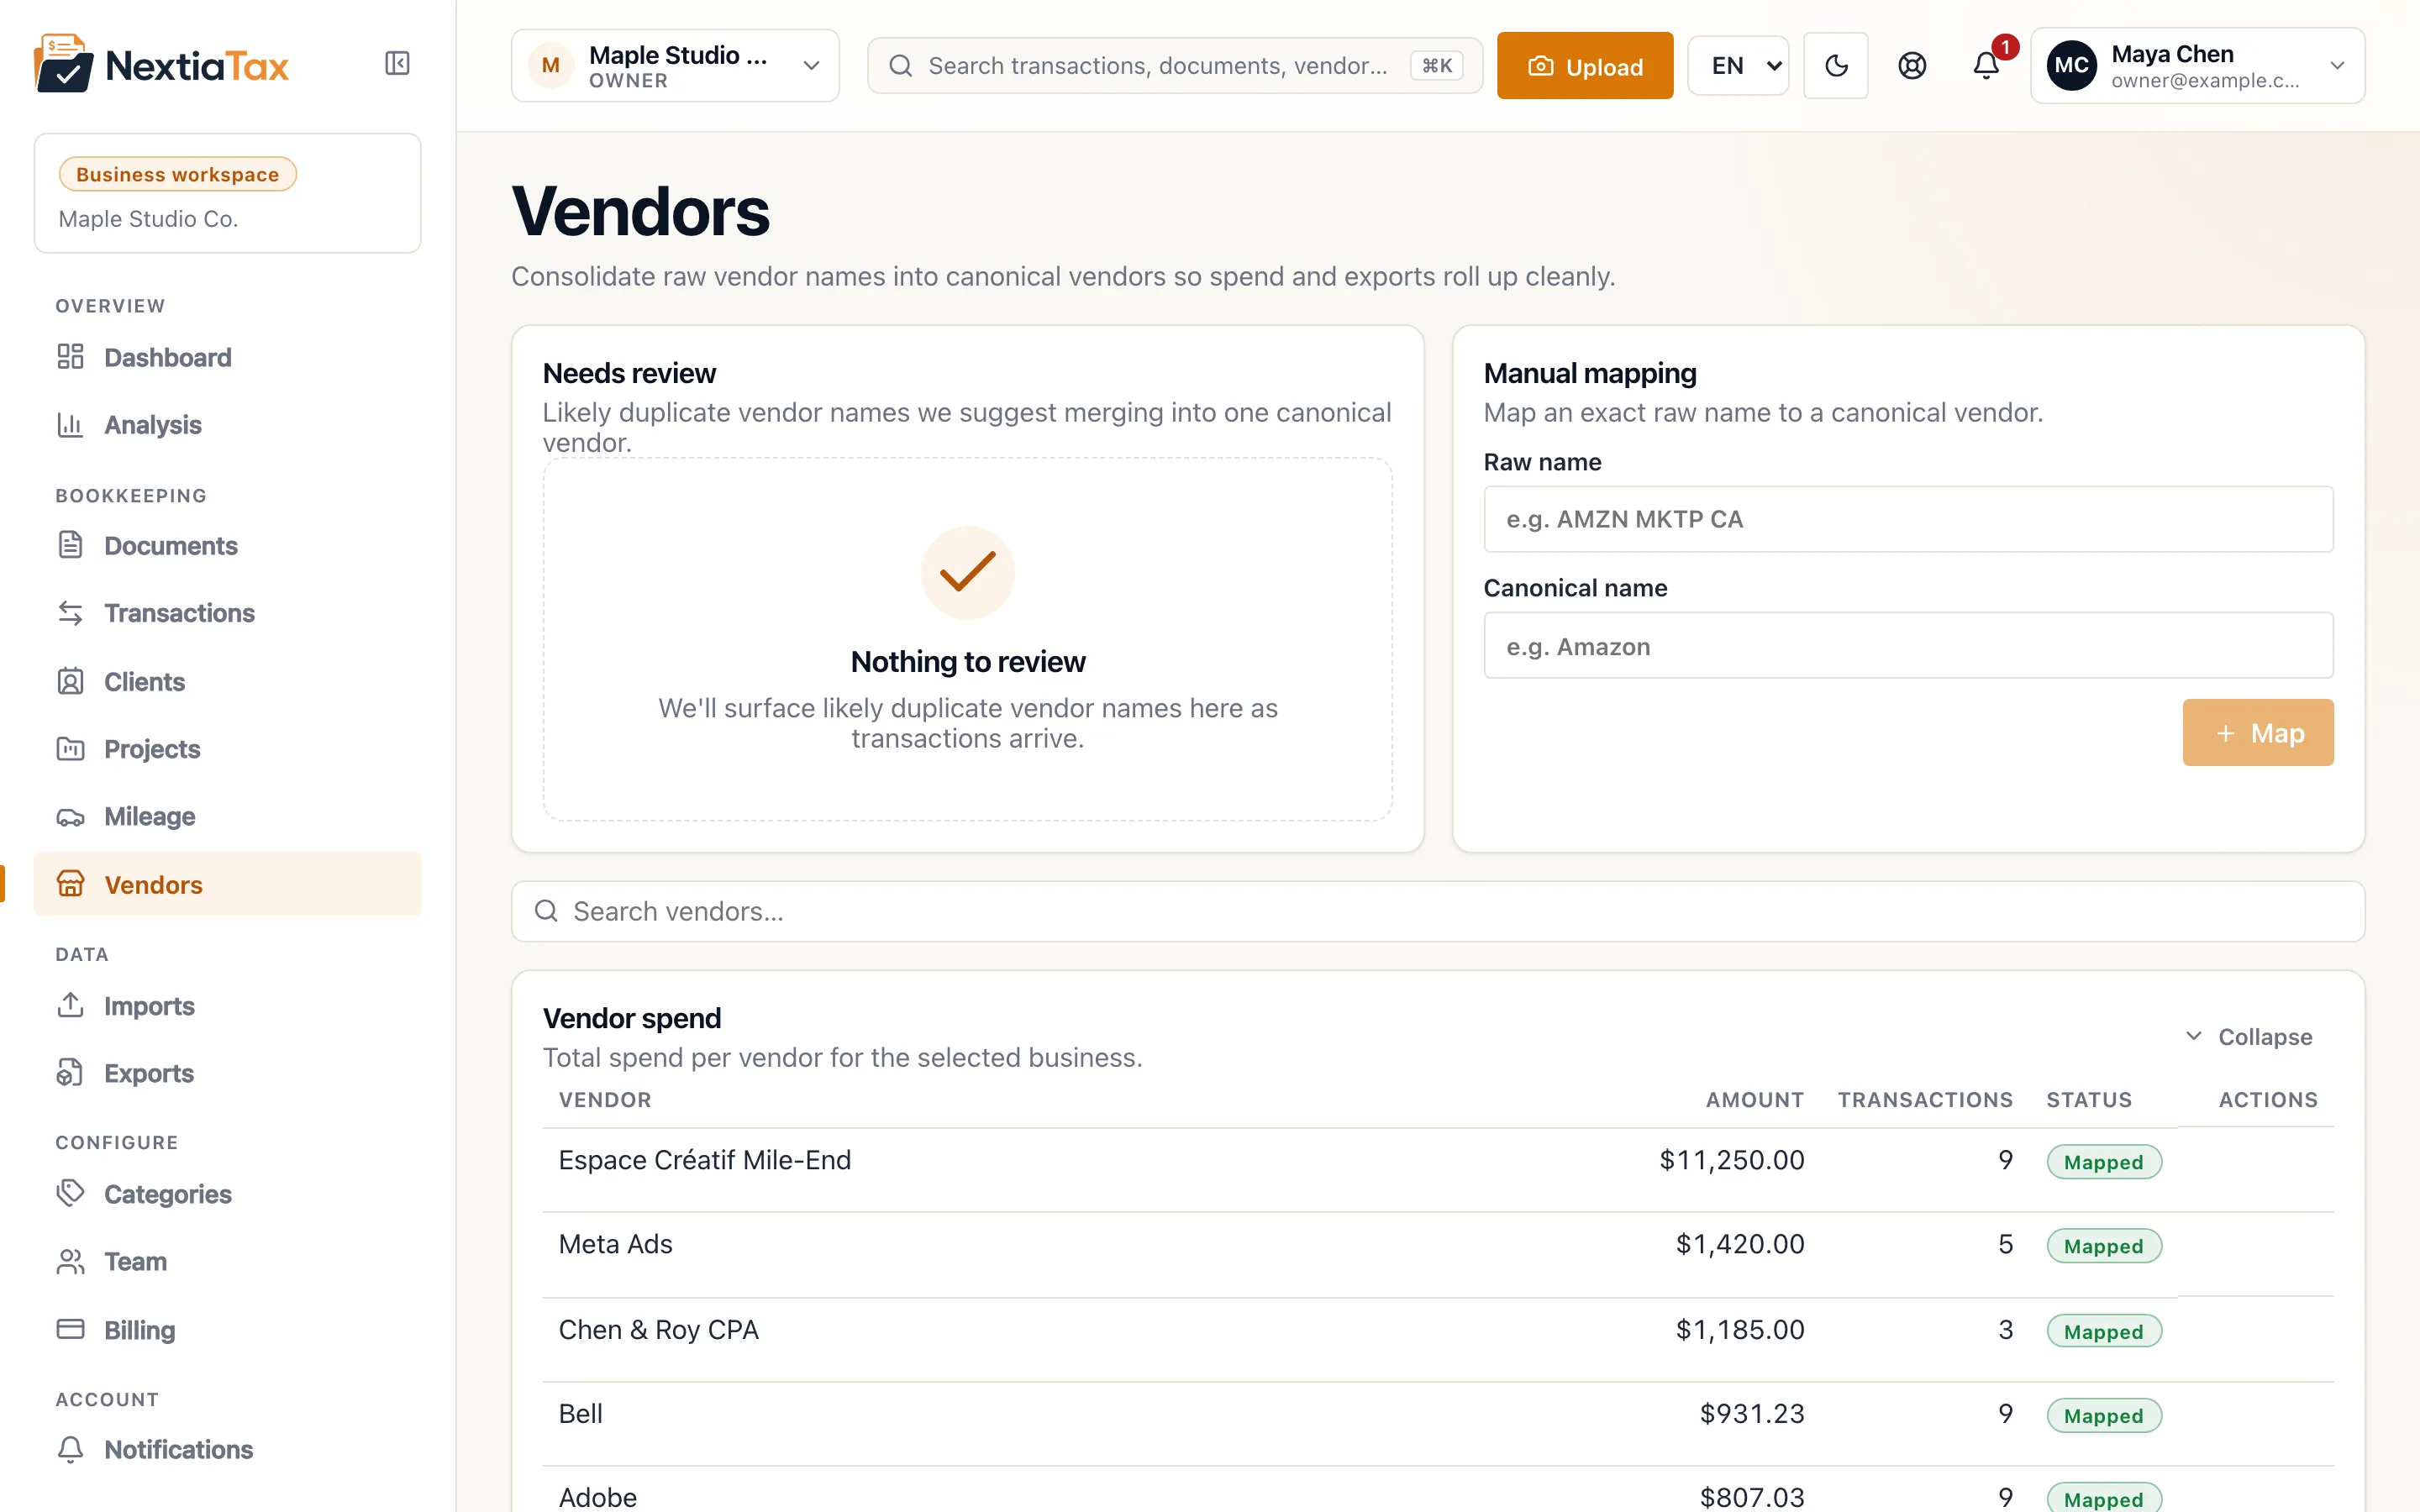The height and width of the screenshot is (1512, 2420).
Task: Click the Vendors storefront icon
Action: tap(70, 884)
